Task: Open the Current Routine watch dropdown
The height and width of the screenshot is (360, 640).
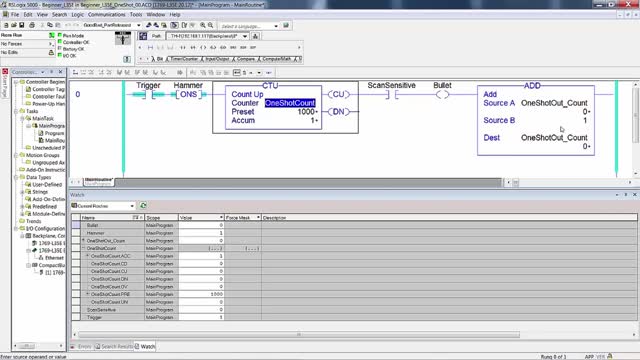Action: 132,206
